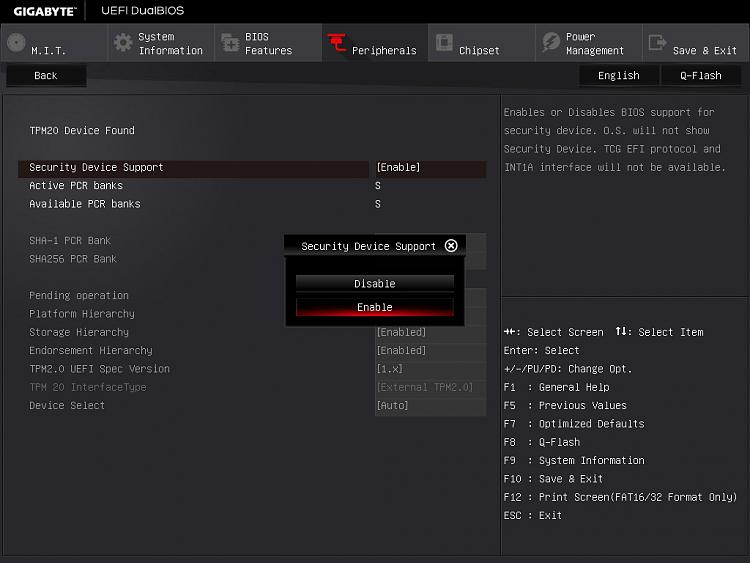Viewport: 750px width, 563px height.
Task: Open Endorsement Hierarchy [Enabled] value
Action: [430, 350]
